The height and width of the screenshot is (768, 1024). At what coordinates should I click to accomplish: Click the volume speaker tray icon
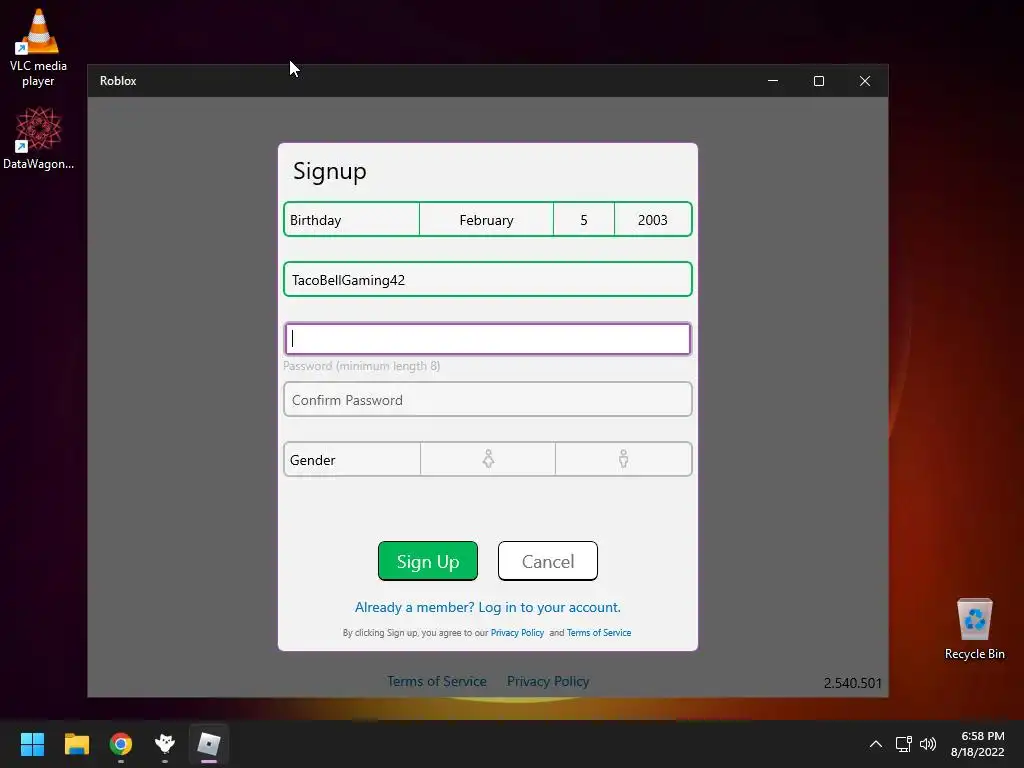927,744
